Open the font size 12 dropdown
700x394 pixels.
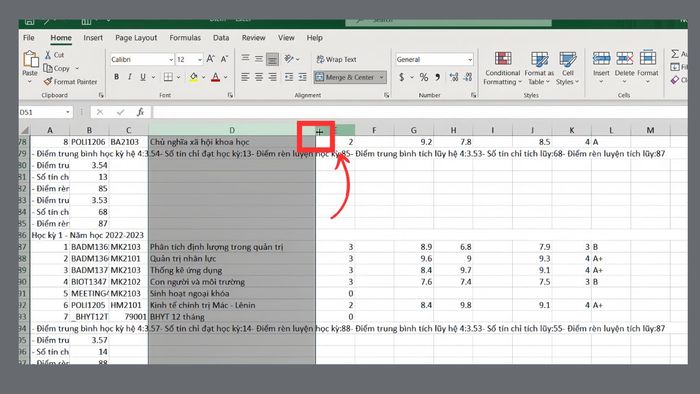tap(200, 59)
